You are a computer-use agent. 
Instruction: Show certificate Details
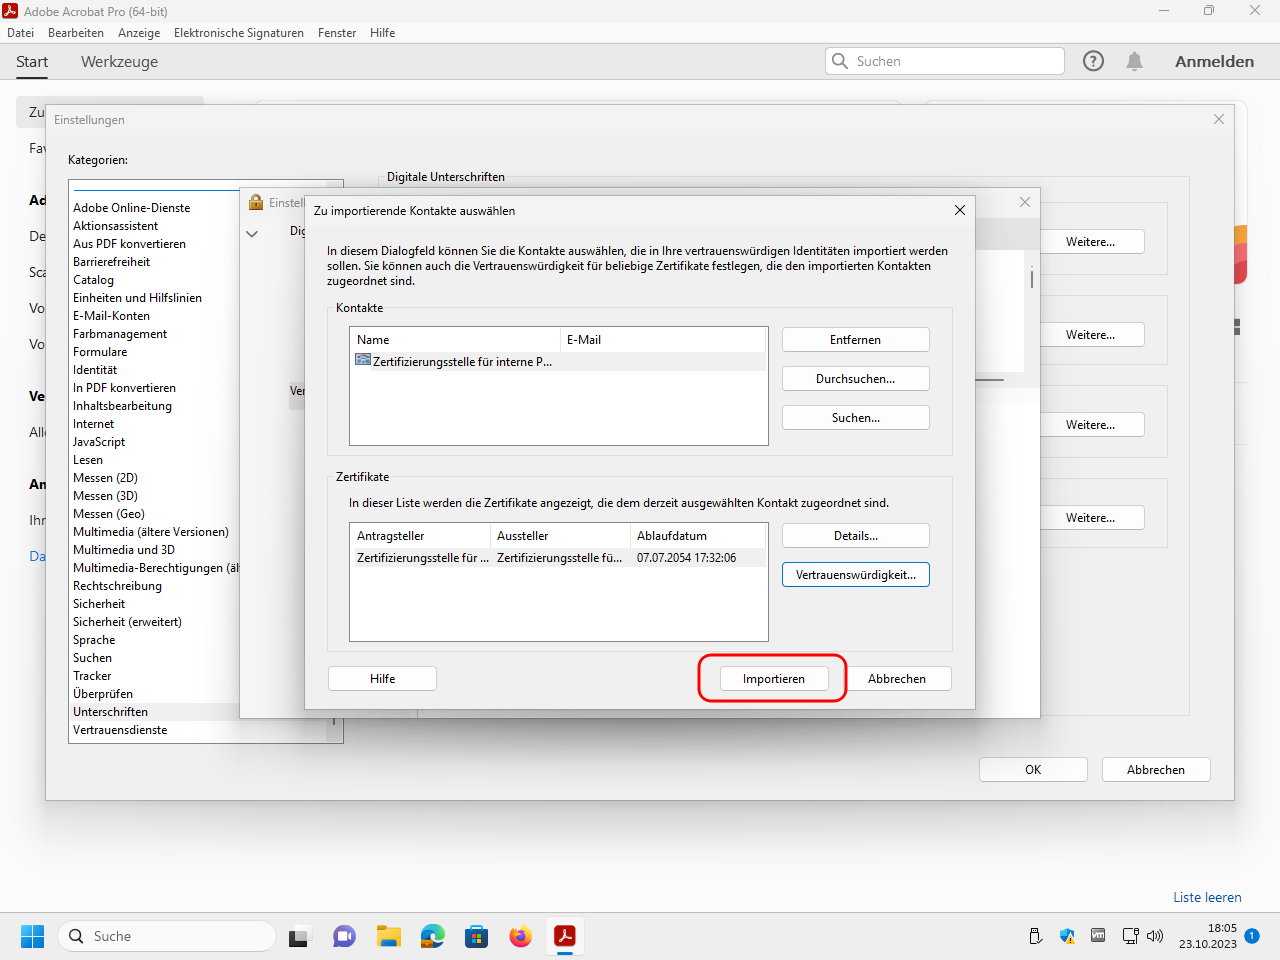coord(855,536)
